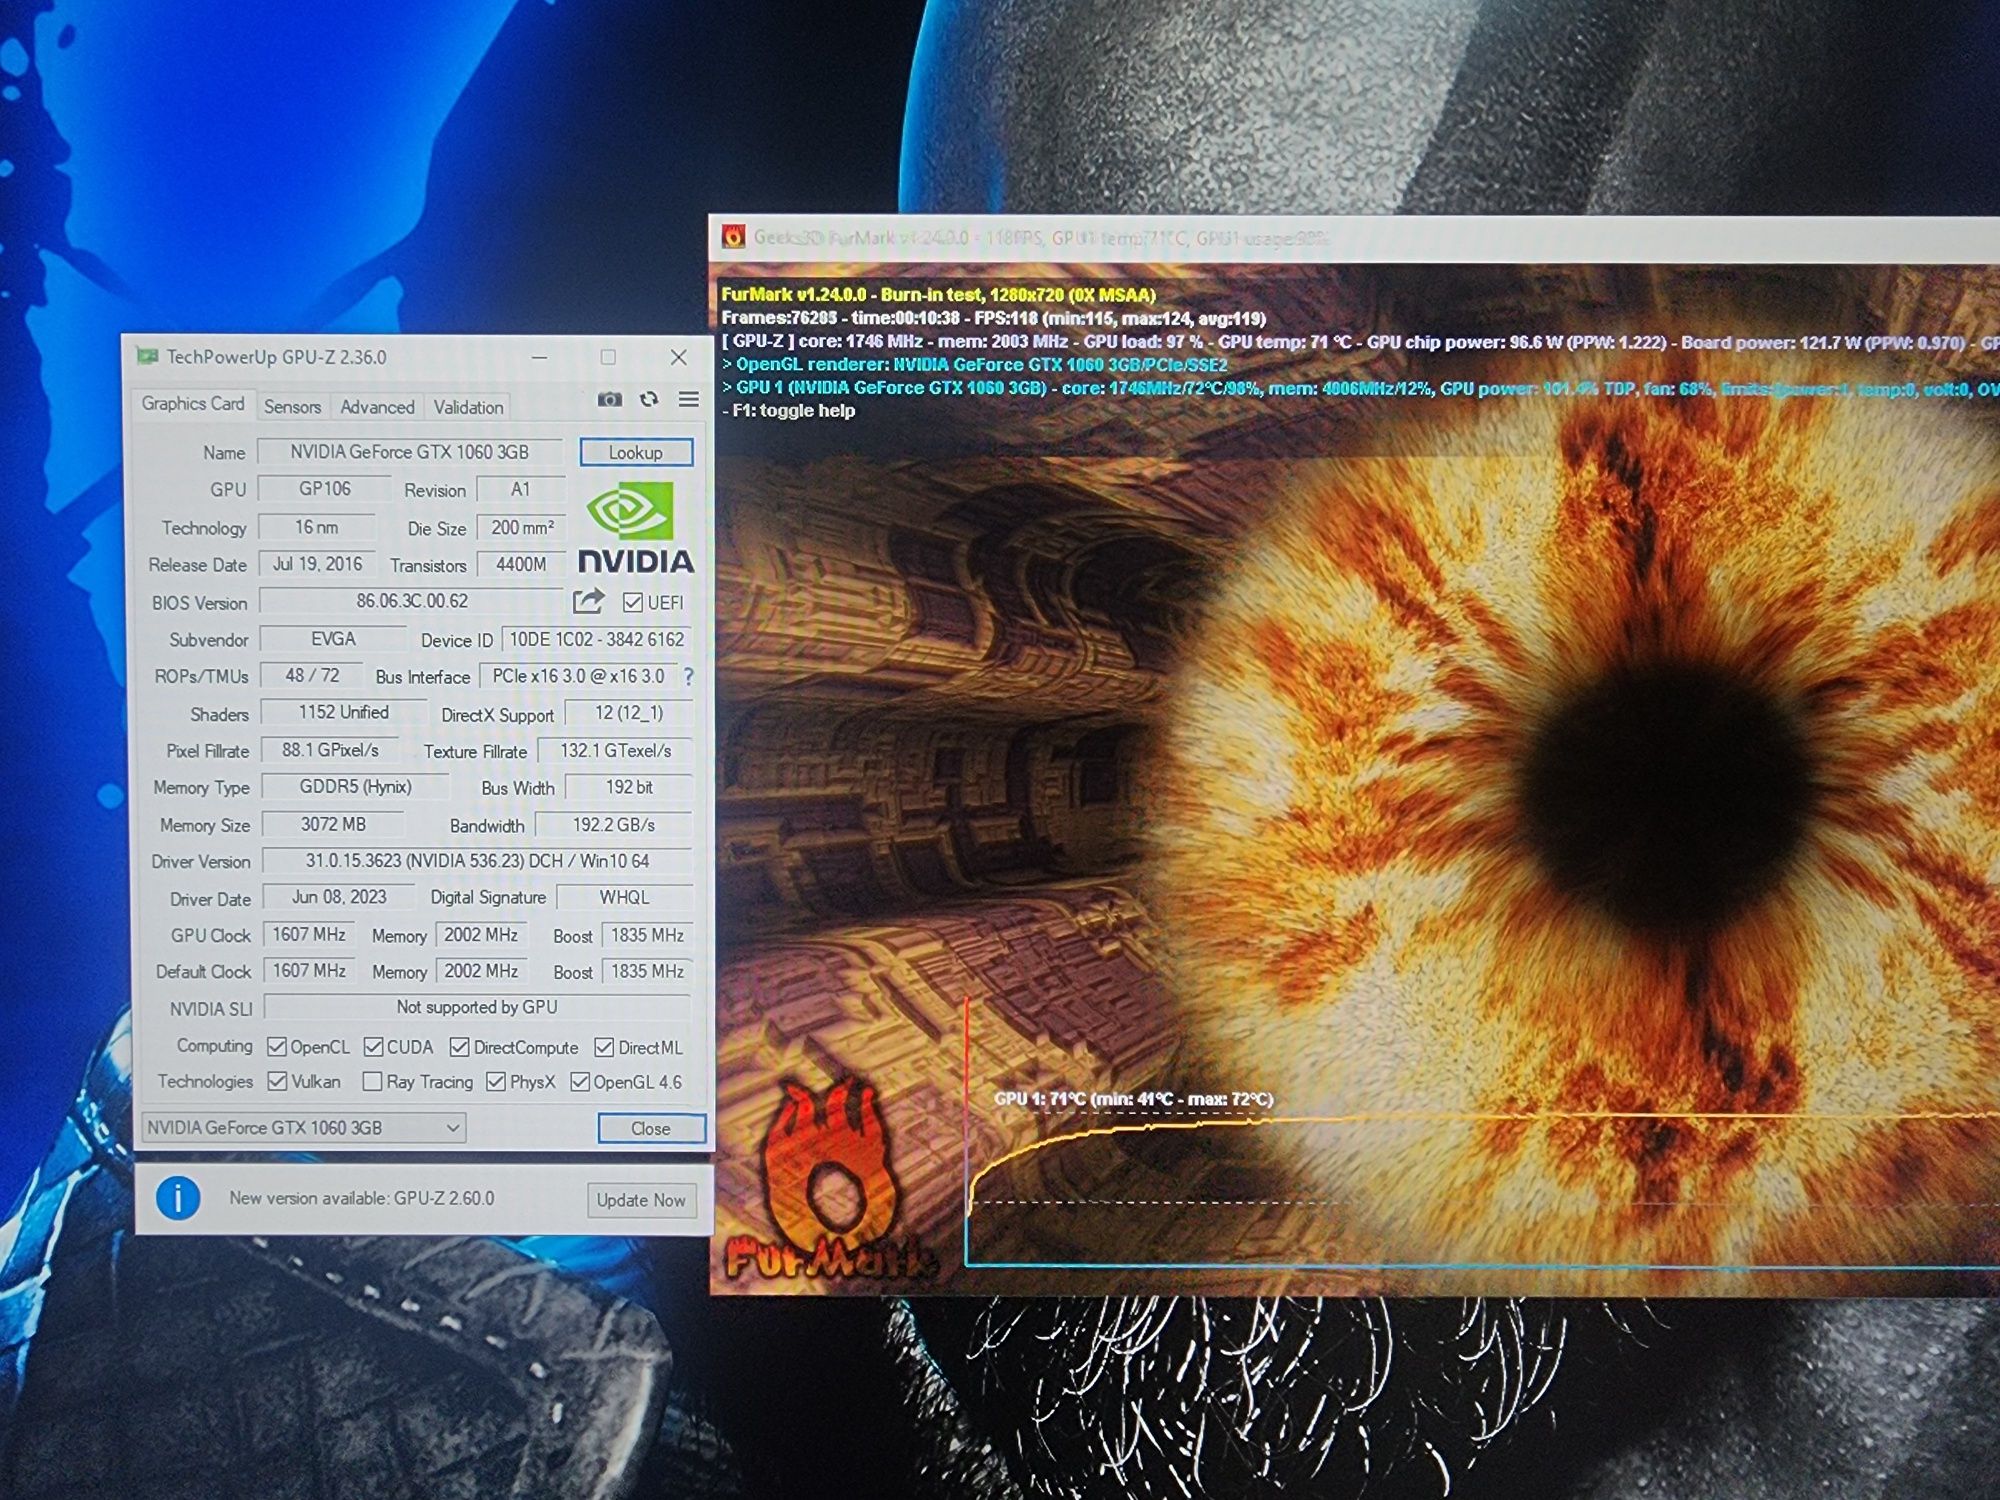Click the NVIDIA SLI Not supported field
The height and width of the screenshot is (1500, 2000).
(477, 1007)
